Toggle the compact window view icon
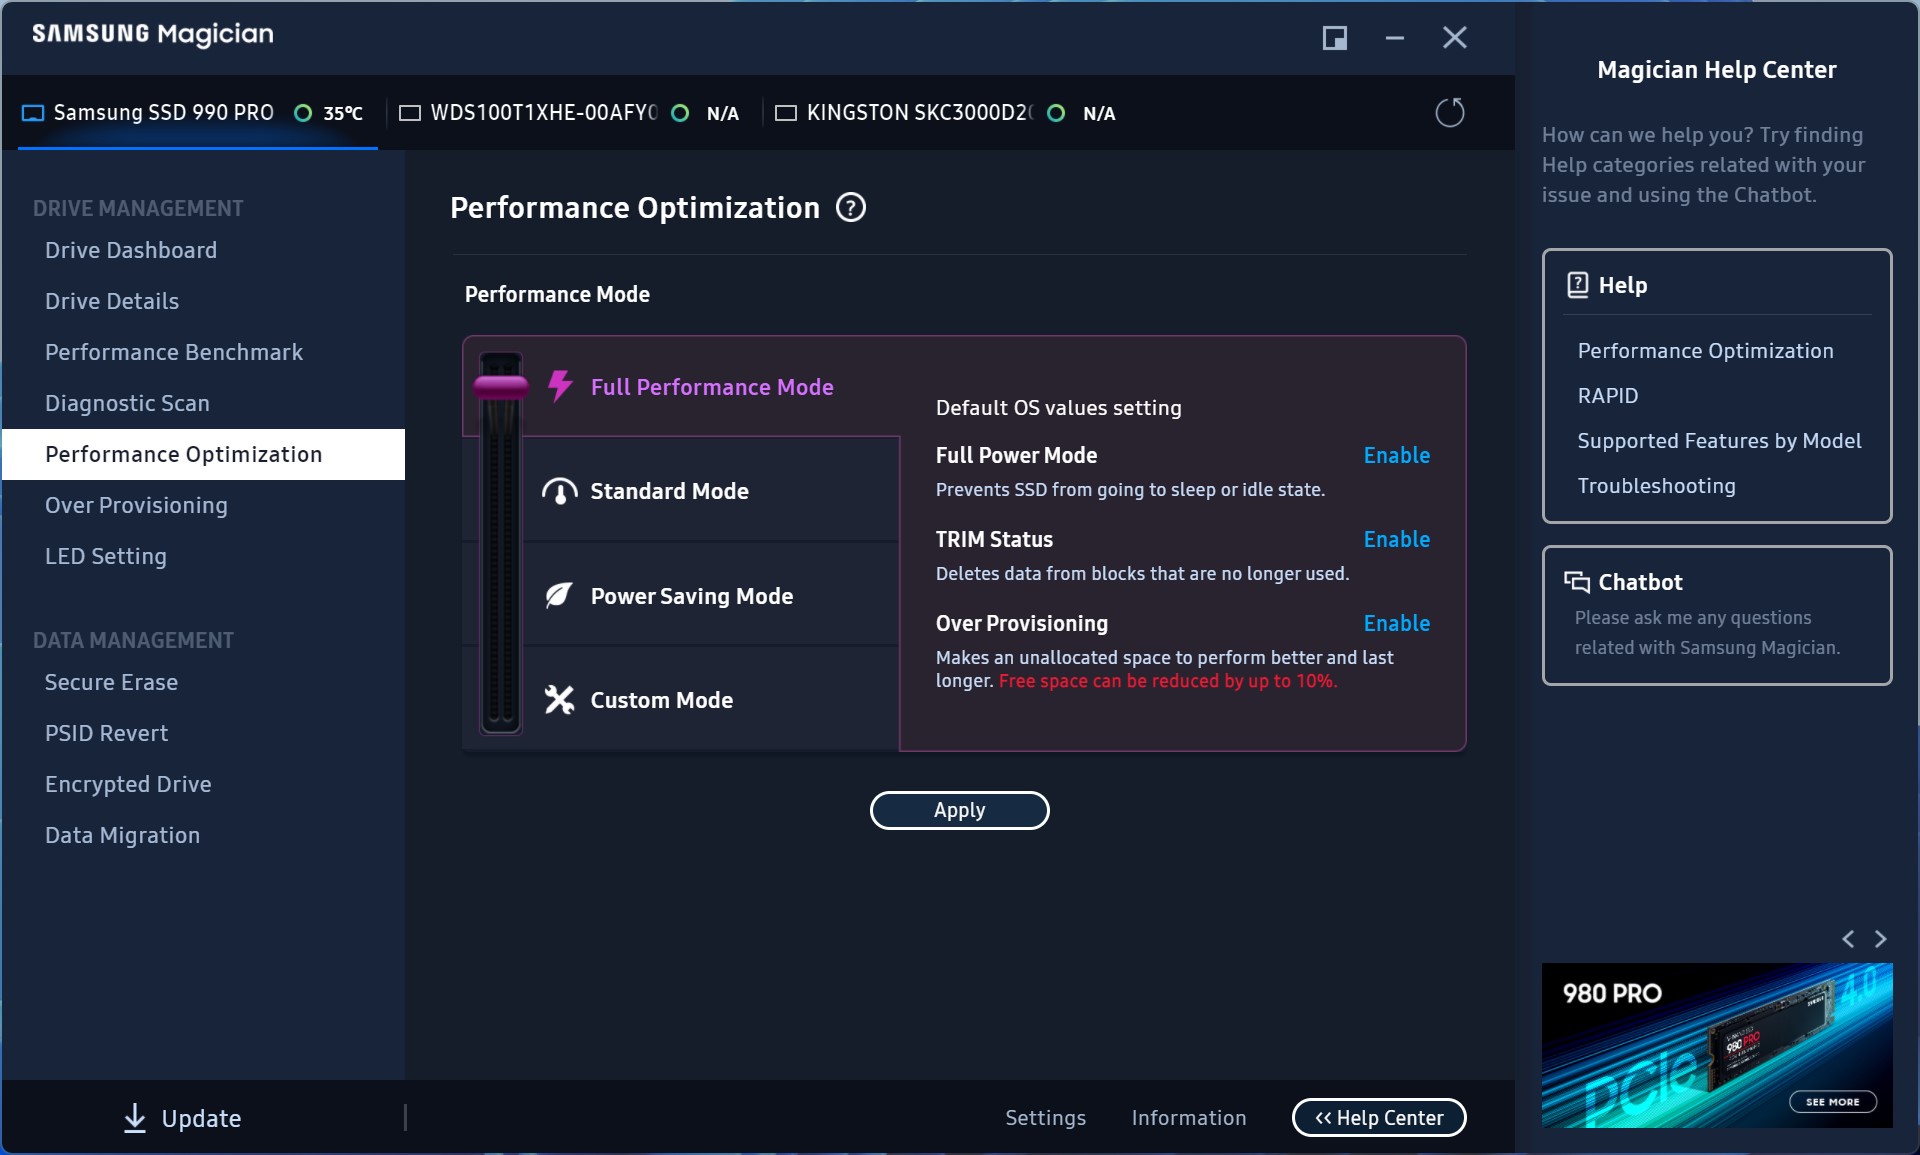Image resolution: width=1920 pixels, height=1155 pixels. (x=1334, y=38)
